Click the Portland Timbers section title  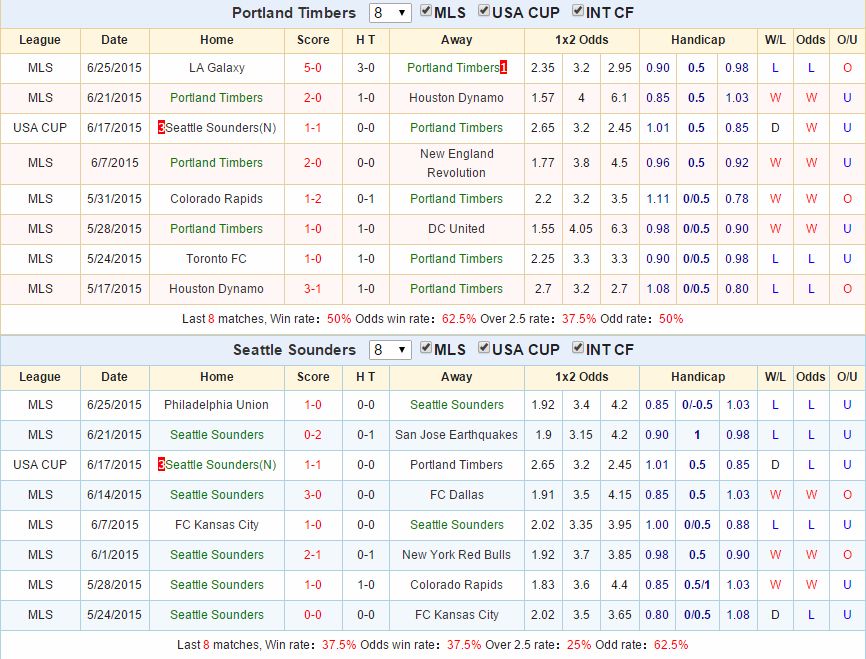click(294, 13)
